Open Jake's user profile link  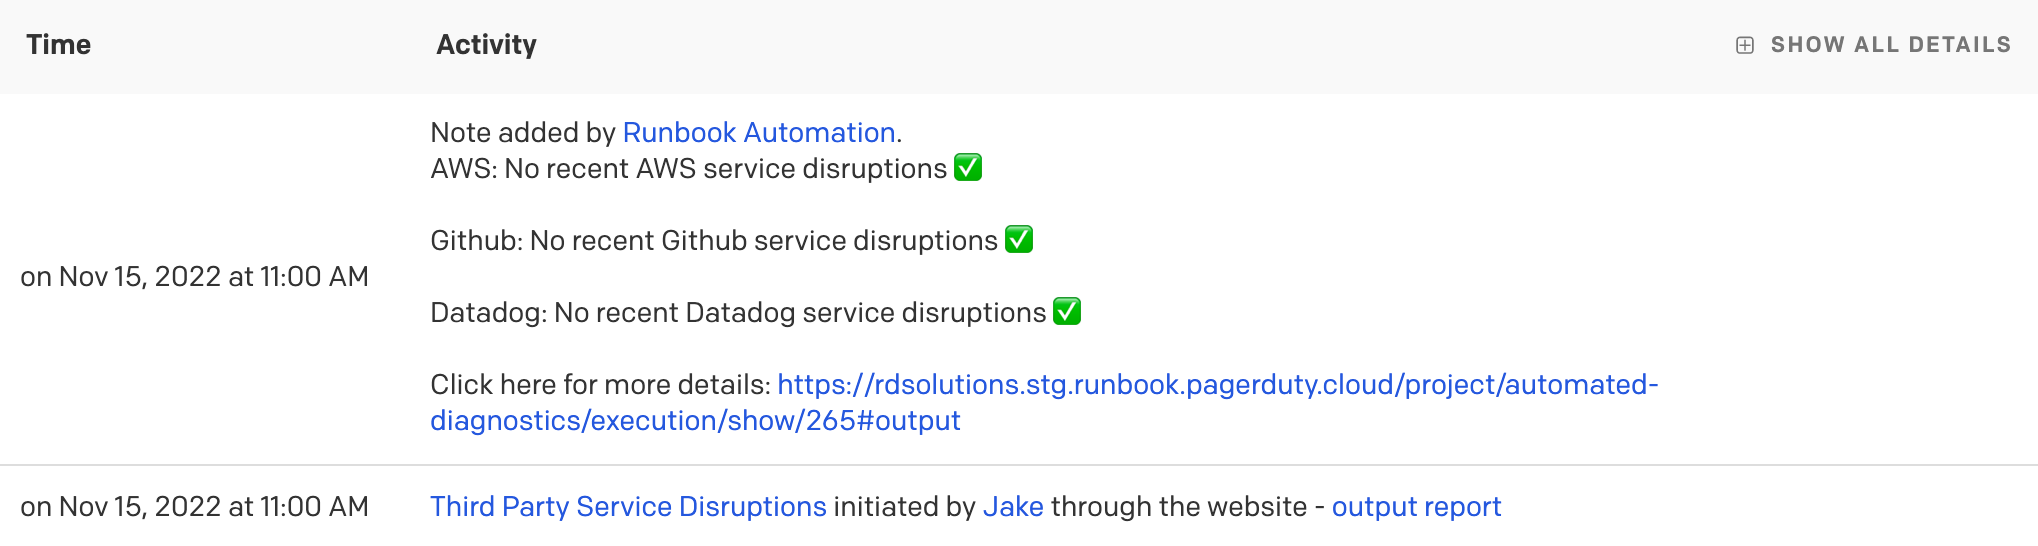[1013, 507]
